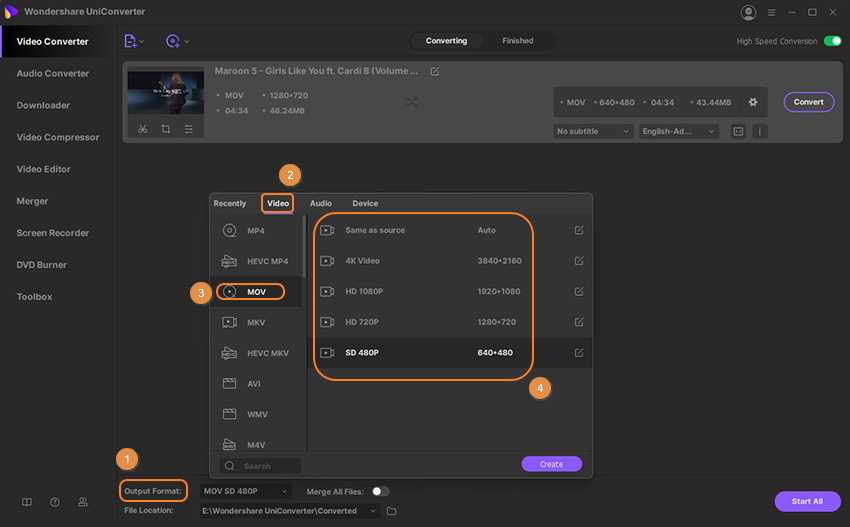
Task: Switch to the Finished tab
Action: point(517,41)
